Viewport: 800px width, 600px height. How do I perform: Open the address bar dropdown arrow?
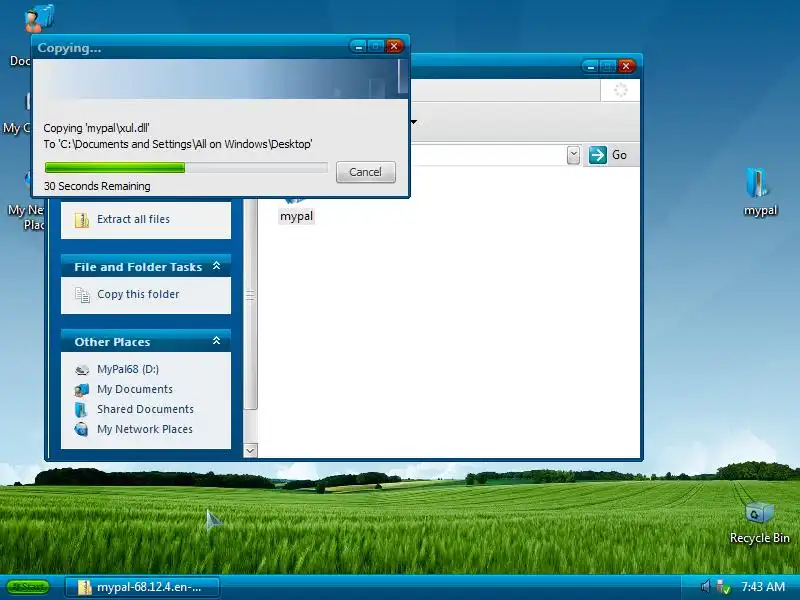point(573,155)
